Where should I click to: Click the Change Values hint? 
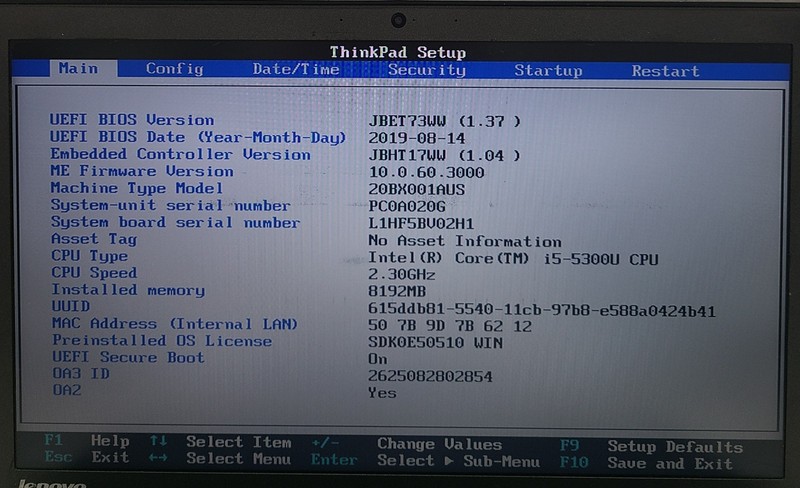pyautogui.click(x=440, y=444)
